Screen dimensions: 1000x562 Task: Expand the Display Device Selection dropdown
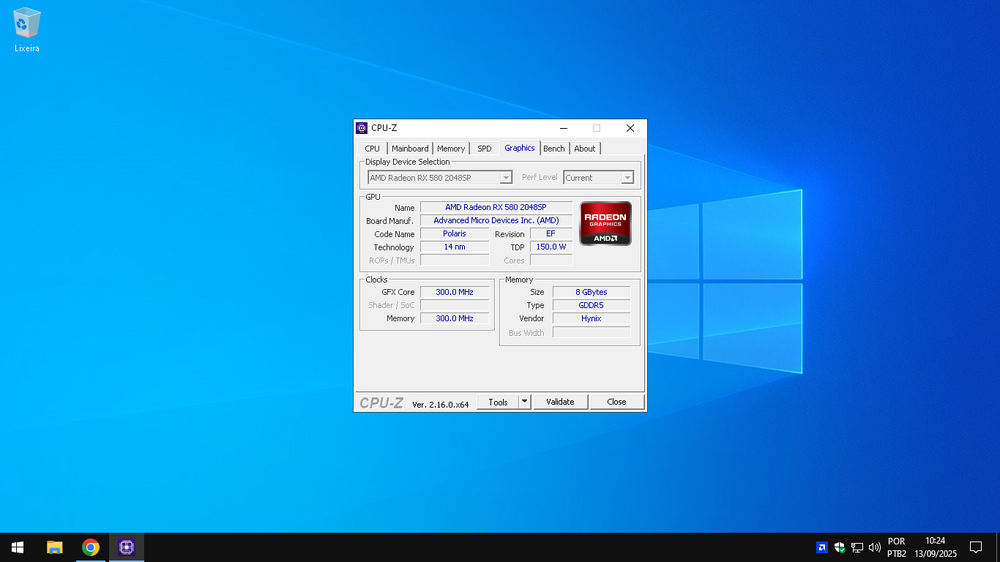point(505,178)
